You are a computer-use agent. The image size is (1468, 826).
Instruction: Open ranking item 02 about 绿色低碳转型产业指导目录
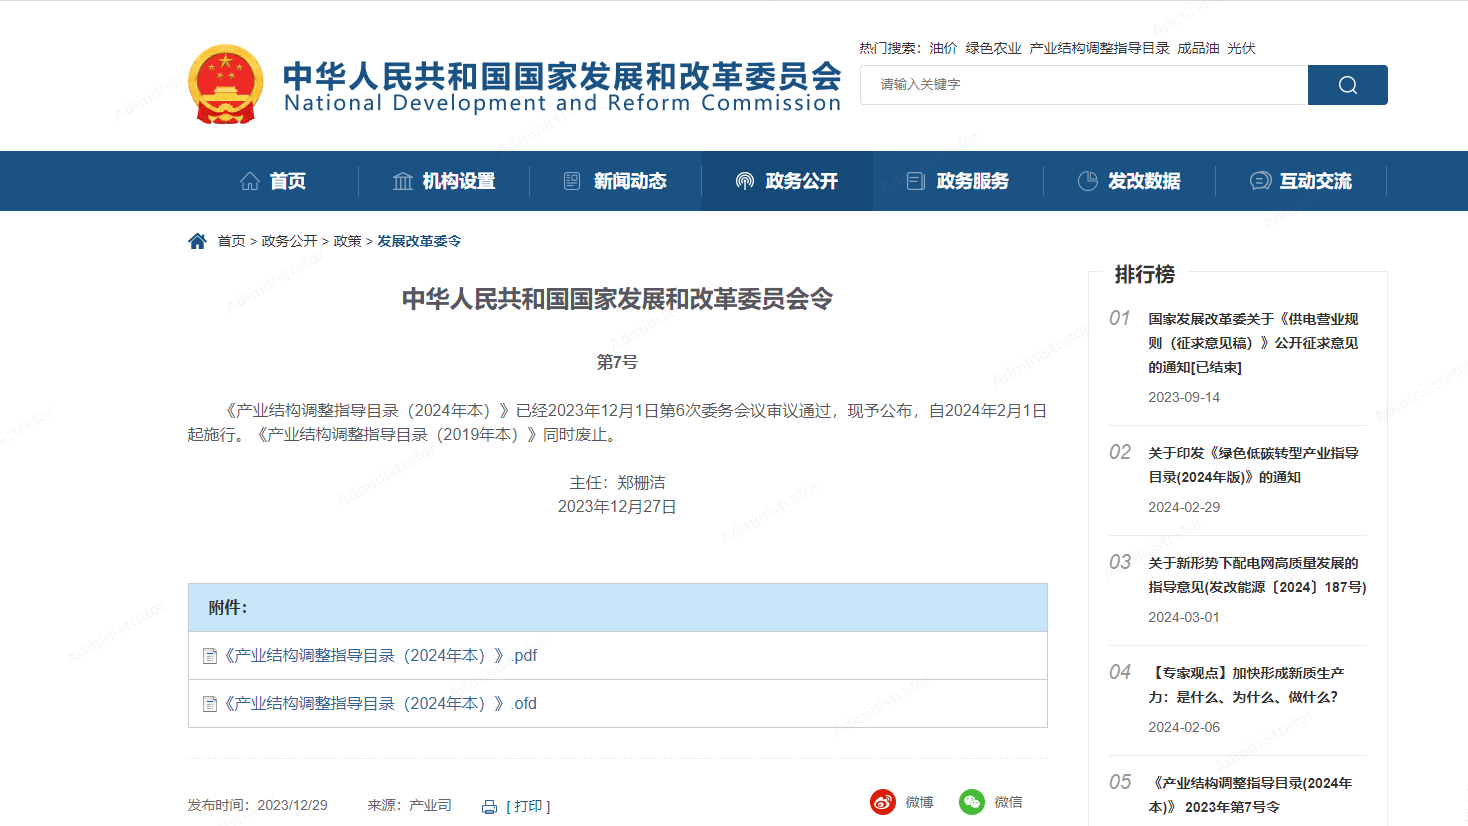pos(1252,465)
